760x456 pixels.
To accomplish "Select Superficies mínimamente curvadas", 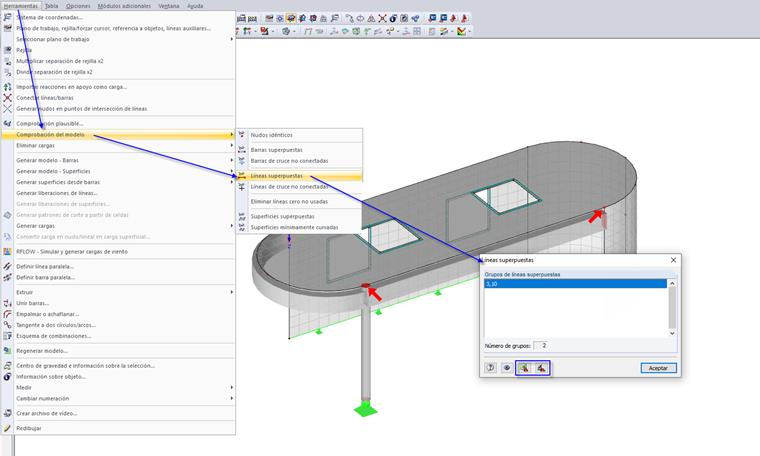I will click(299, 227).
